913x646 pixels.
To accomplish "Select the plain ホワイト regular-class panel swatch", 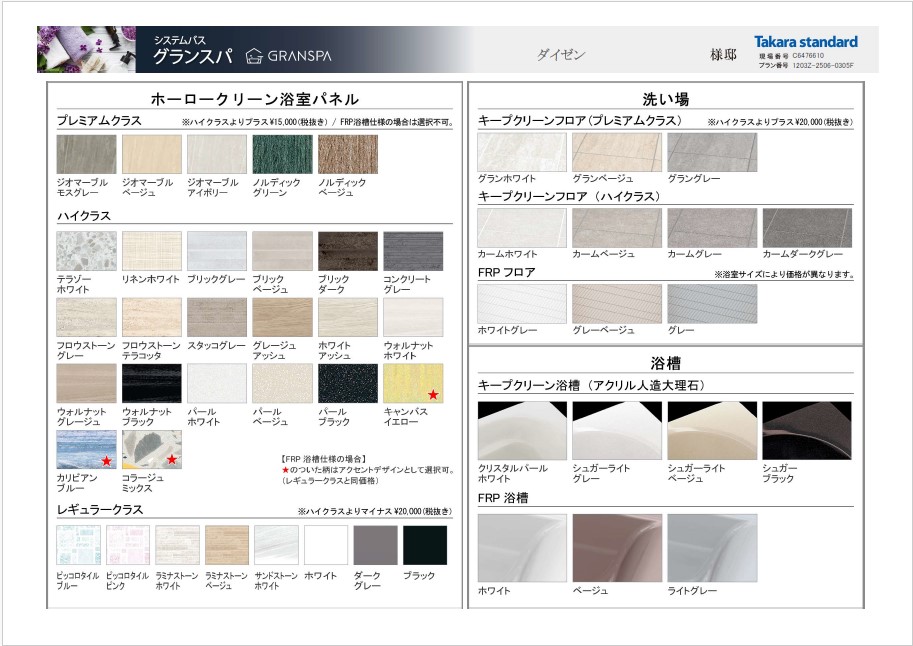I will coord(326,545).
